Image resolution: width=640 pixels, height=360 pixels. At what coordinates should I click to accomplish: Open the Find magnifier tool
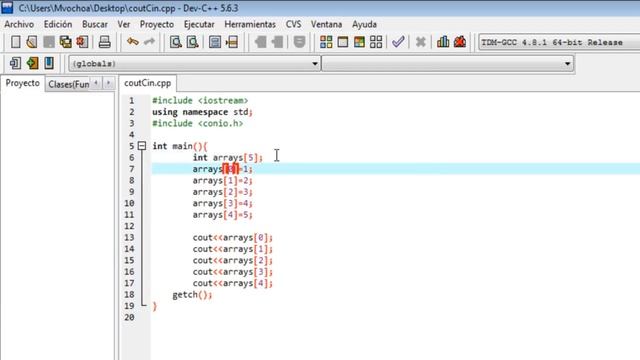(x=176, y=42)
